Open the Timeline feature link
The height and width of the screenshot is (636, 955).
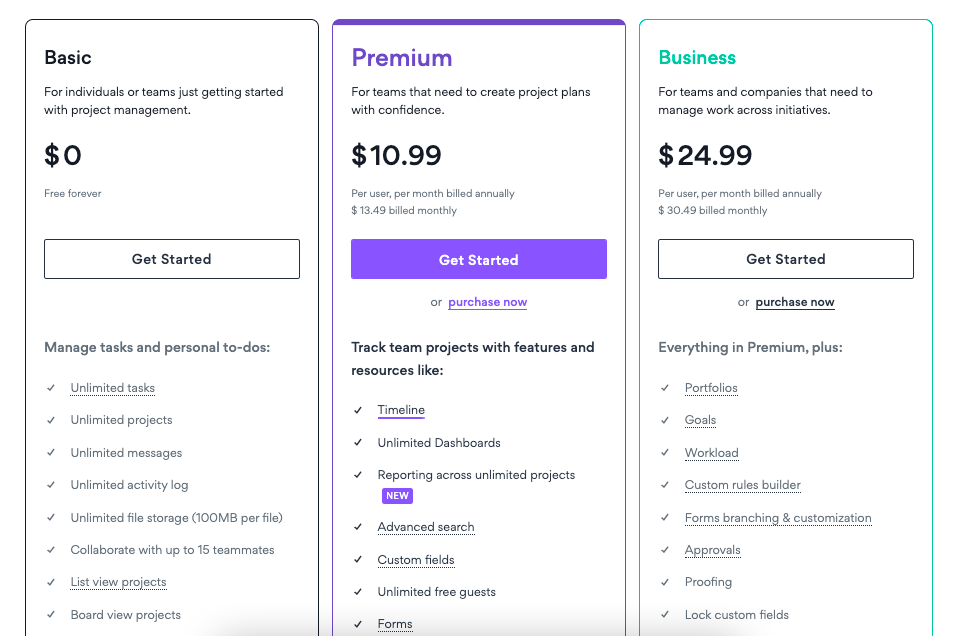click(401, 410)
